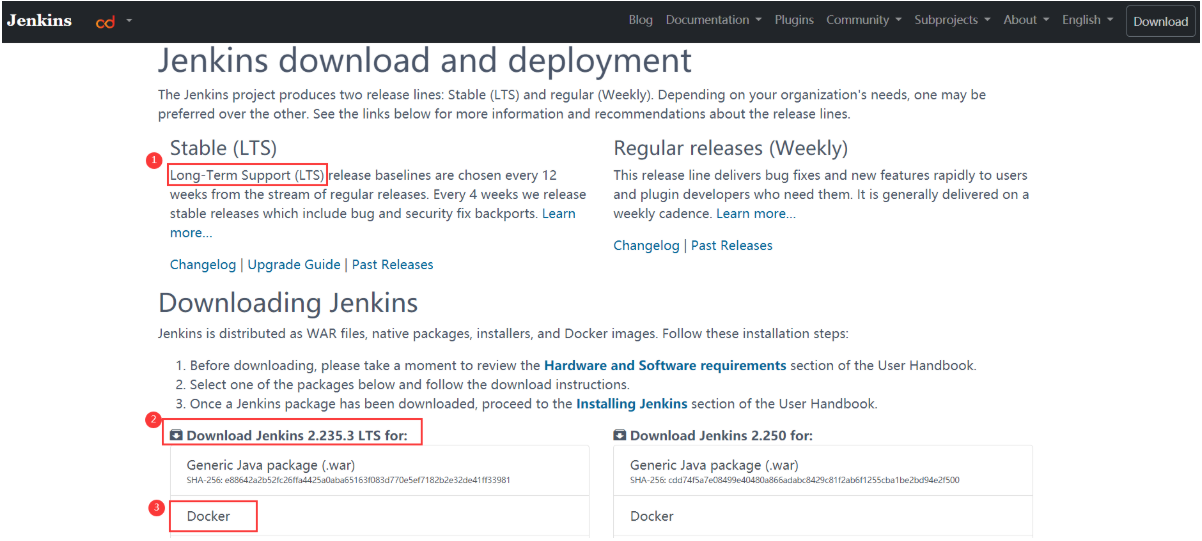Go to the Blog page

pyautogui.click(x=641, y=20)
